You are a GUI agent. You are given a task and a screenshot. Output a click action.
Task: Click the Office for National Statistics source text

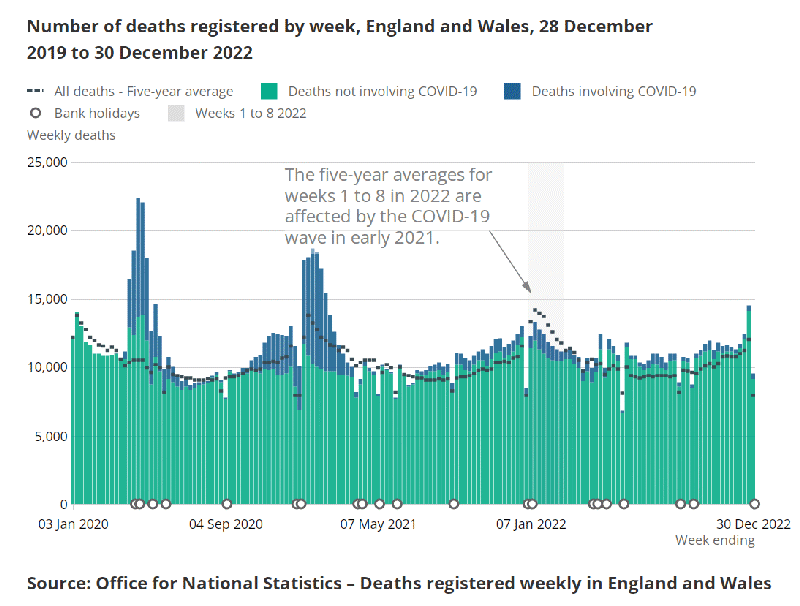[x=399, y=582]
